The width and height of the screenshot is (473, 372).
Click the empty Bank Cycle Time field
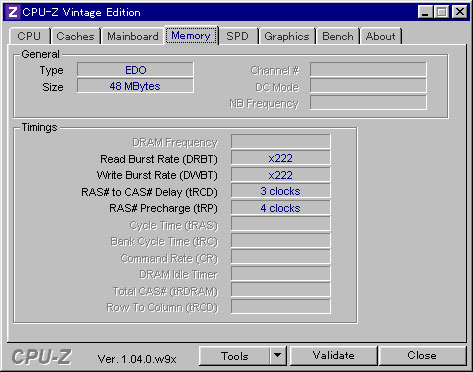pos(281,241)
